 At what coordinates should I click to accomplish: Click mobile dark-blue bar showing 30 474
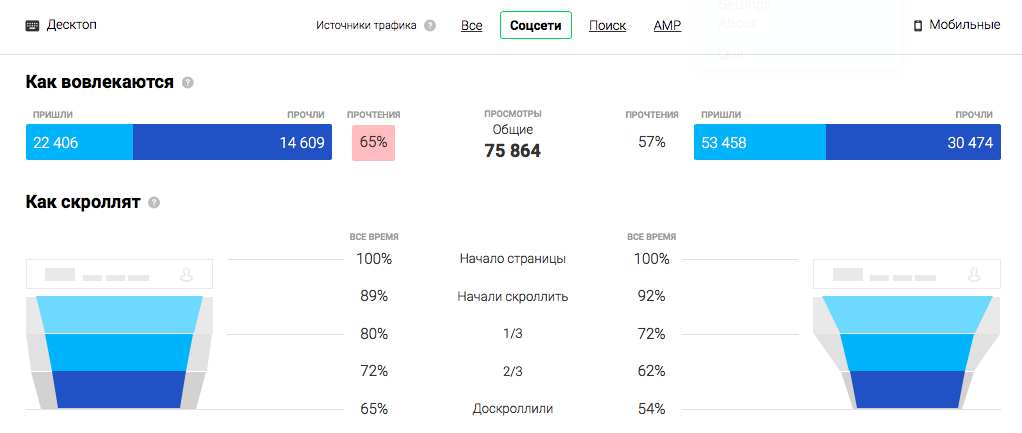(913, 143)
